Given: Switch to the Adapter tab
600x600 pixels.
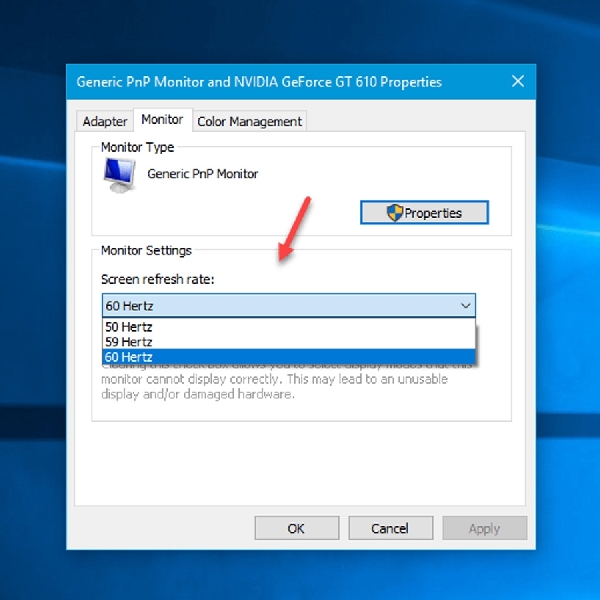Looking at the screenshot, I should pyautogui.click(x=104, y=121).
